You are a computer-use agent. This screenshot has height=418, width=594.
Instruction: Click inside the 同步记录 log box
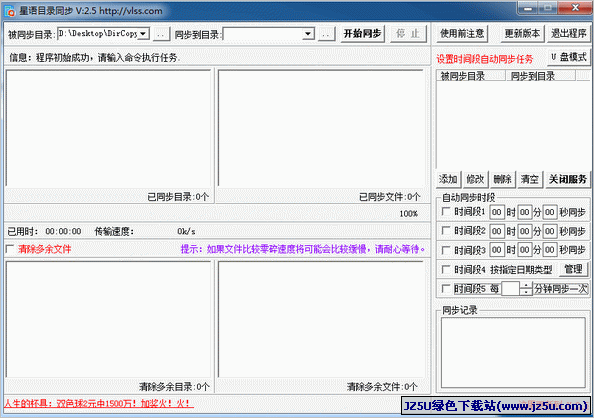513,352
